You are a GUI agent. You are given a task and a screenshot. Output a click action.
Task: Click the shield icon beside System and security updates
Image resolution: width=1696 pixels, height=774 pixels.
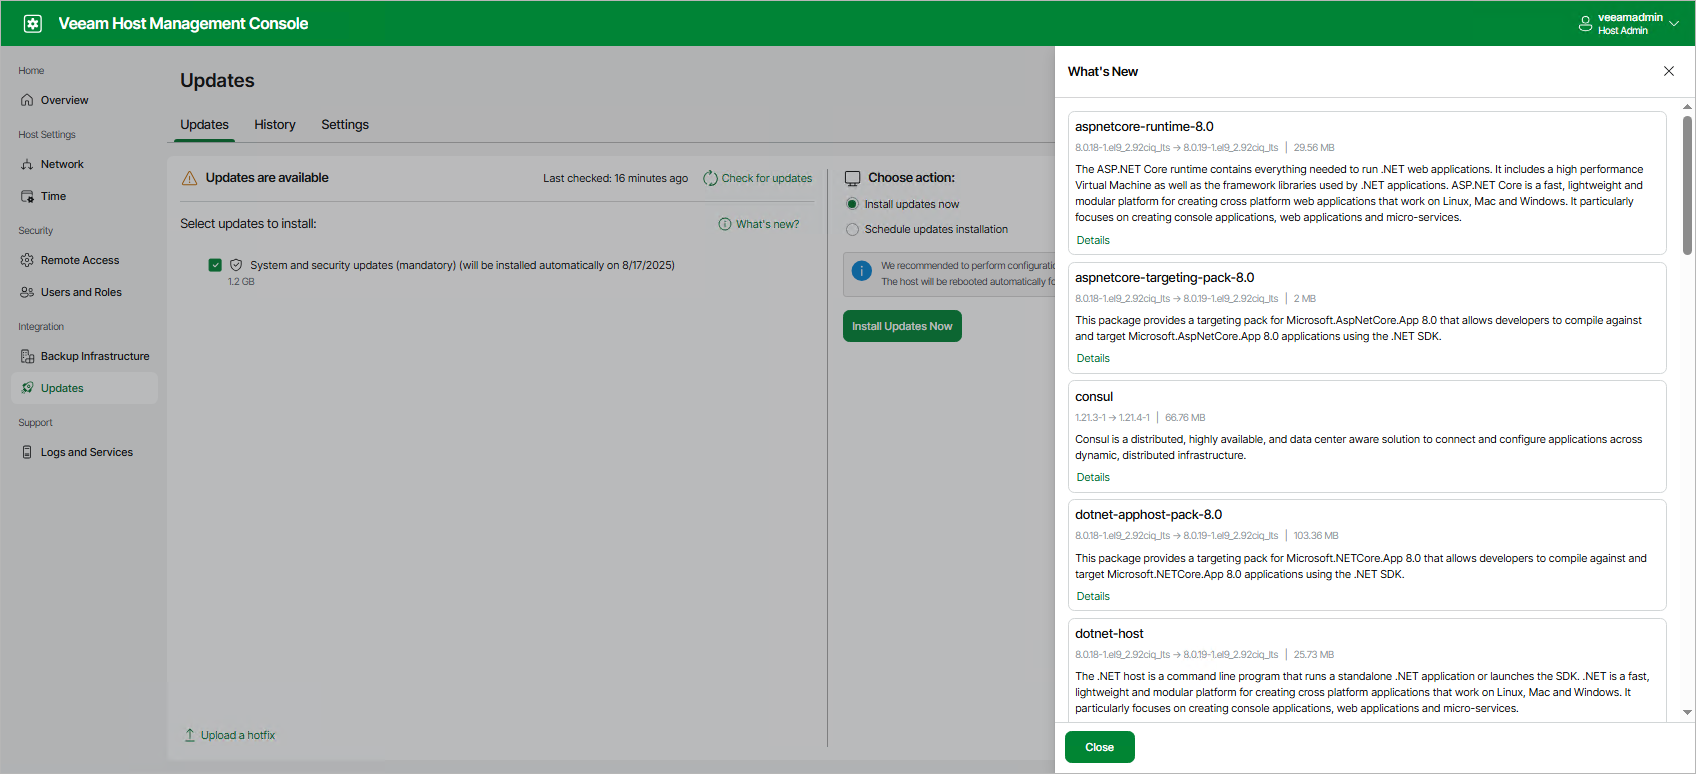(x=236, y=265)
